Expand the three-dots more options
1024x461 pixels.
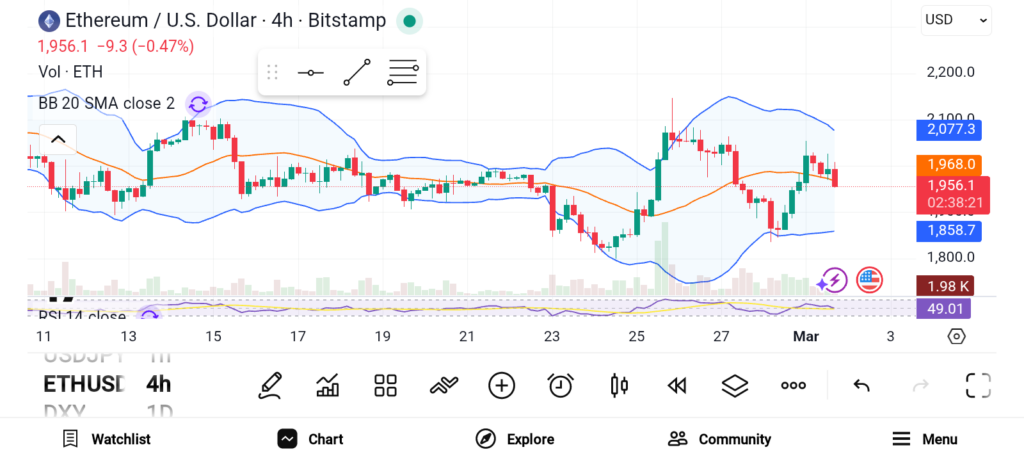(x=793, y=385)
